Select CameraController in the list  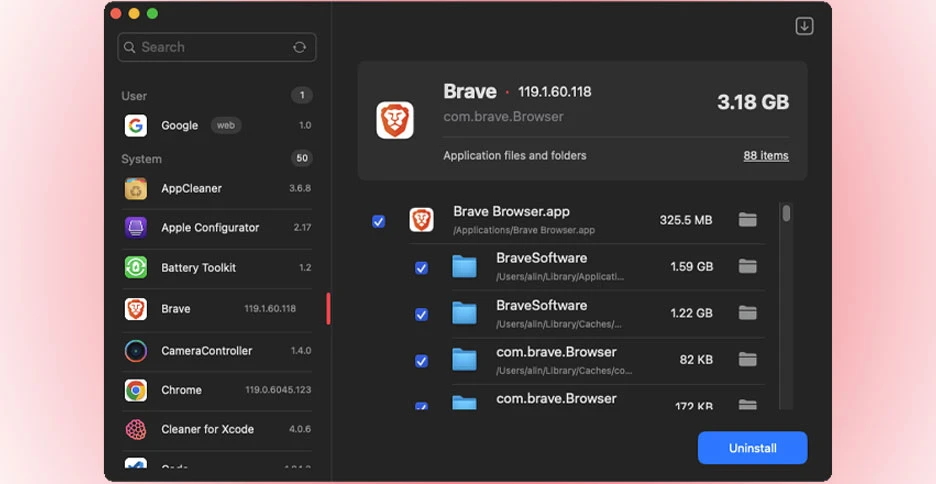coord(217,351)
